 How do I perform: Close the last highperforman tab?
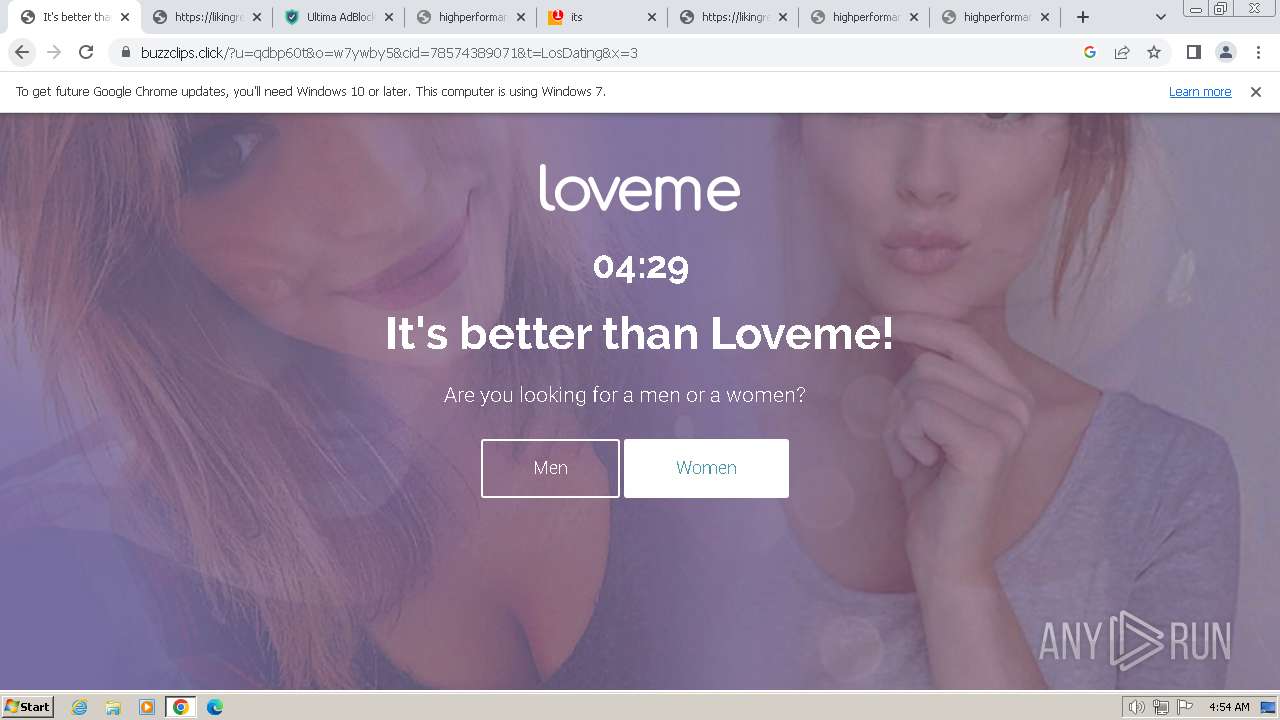point(1045,17)
